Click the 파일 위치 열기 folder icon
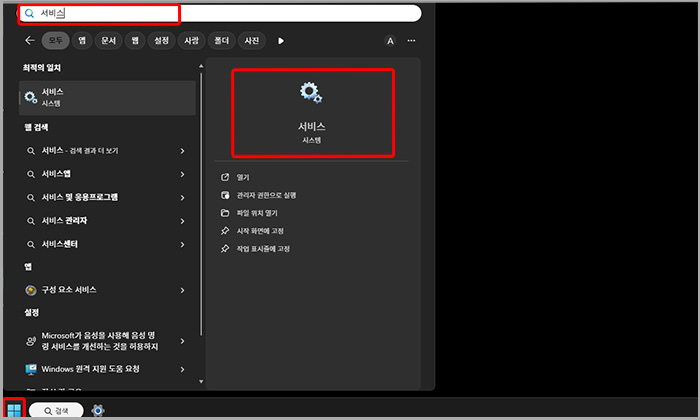The width and height of the screenshot is (700, 420). click(225, 213)
